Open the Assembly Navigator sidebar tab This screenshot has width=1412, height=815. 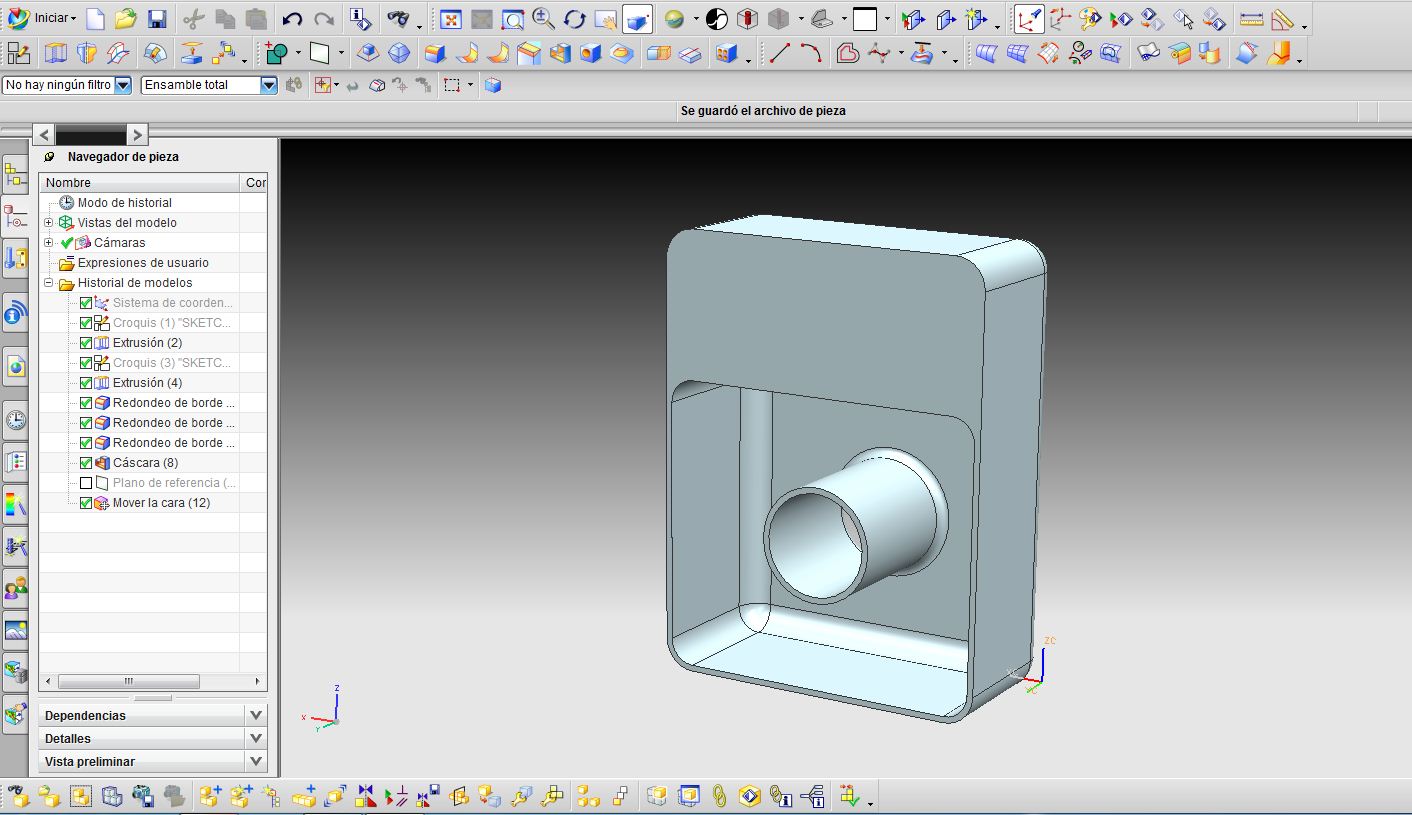click(x=15, y=175)
